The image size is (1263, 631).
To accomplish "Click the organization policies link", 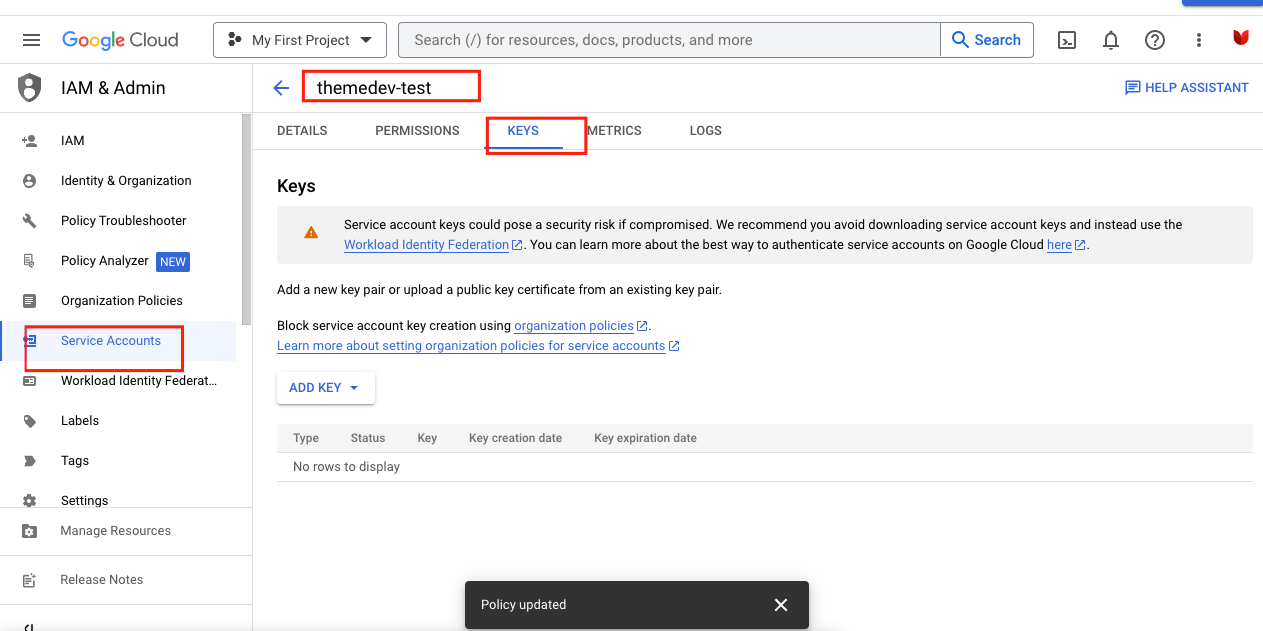I will (x=574, y=325).
